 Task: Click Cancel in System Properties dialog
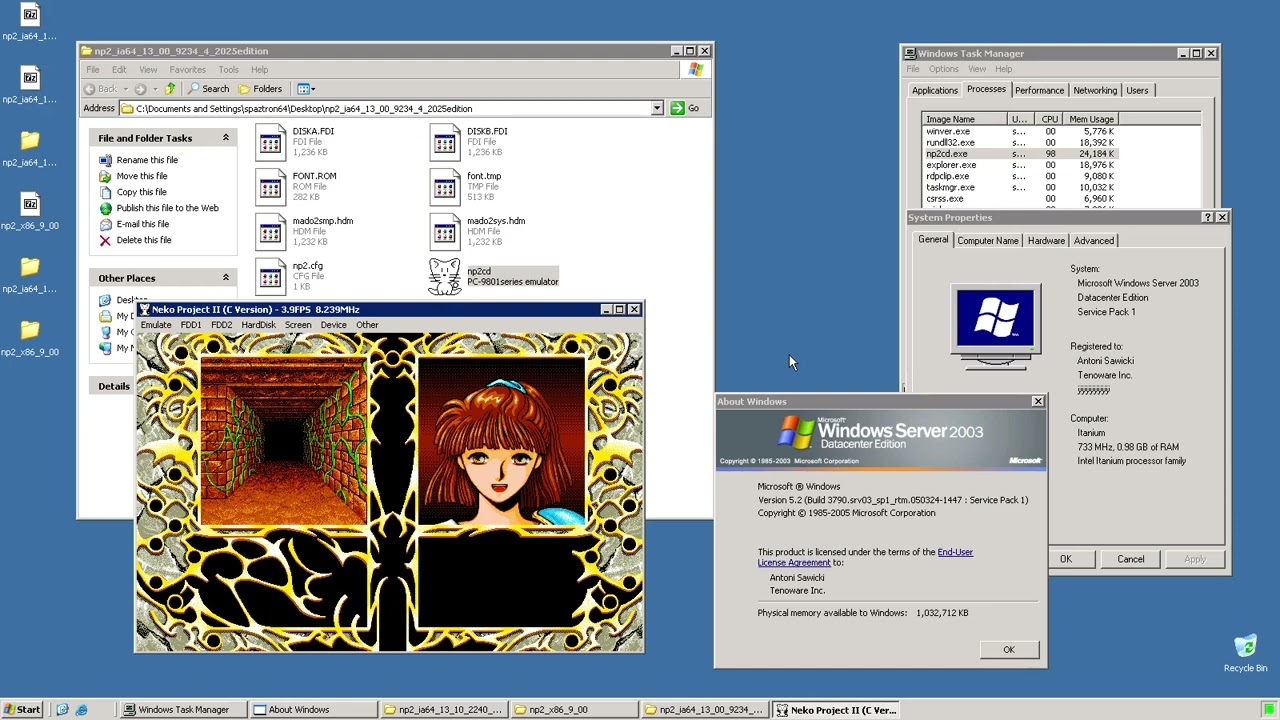(x=1131, y=559)
